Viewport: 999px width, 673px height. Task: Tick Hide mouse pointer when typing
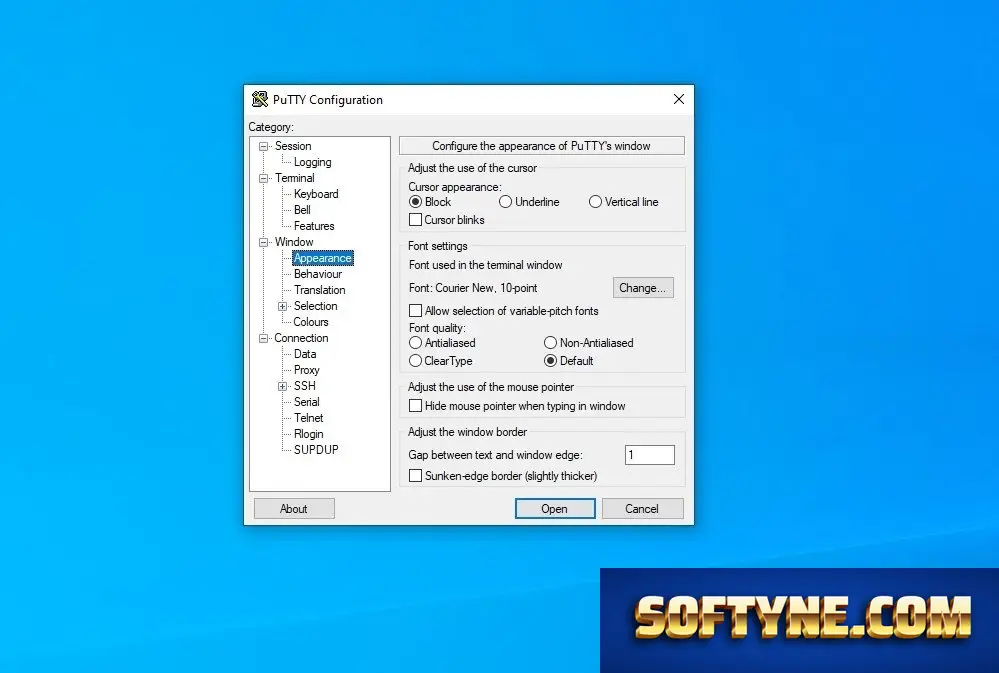[x=415, y=406]
